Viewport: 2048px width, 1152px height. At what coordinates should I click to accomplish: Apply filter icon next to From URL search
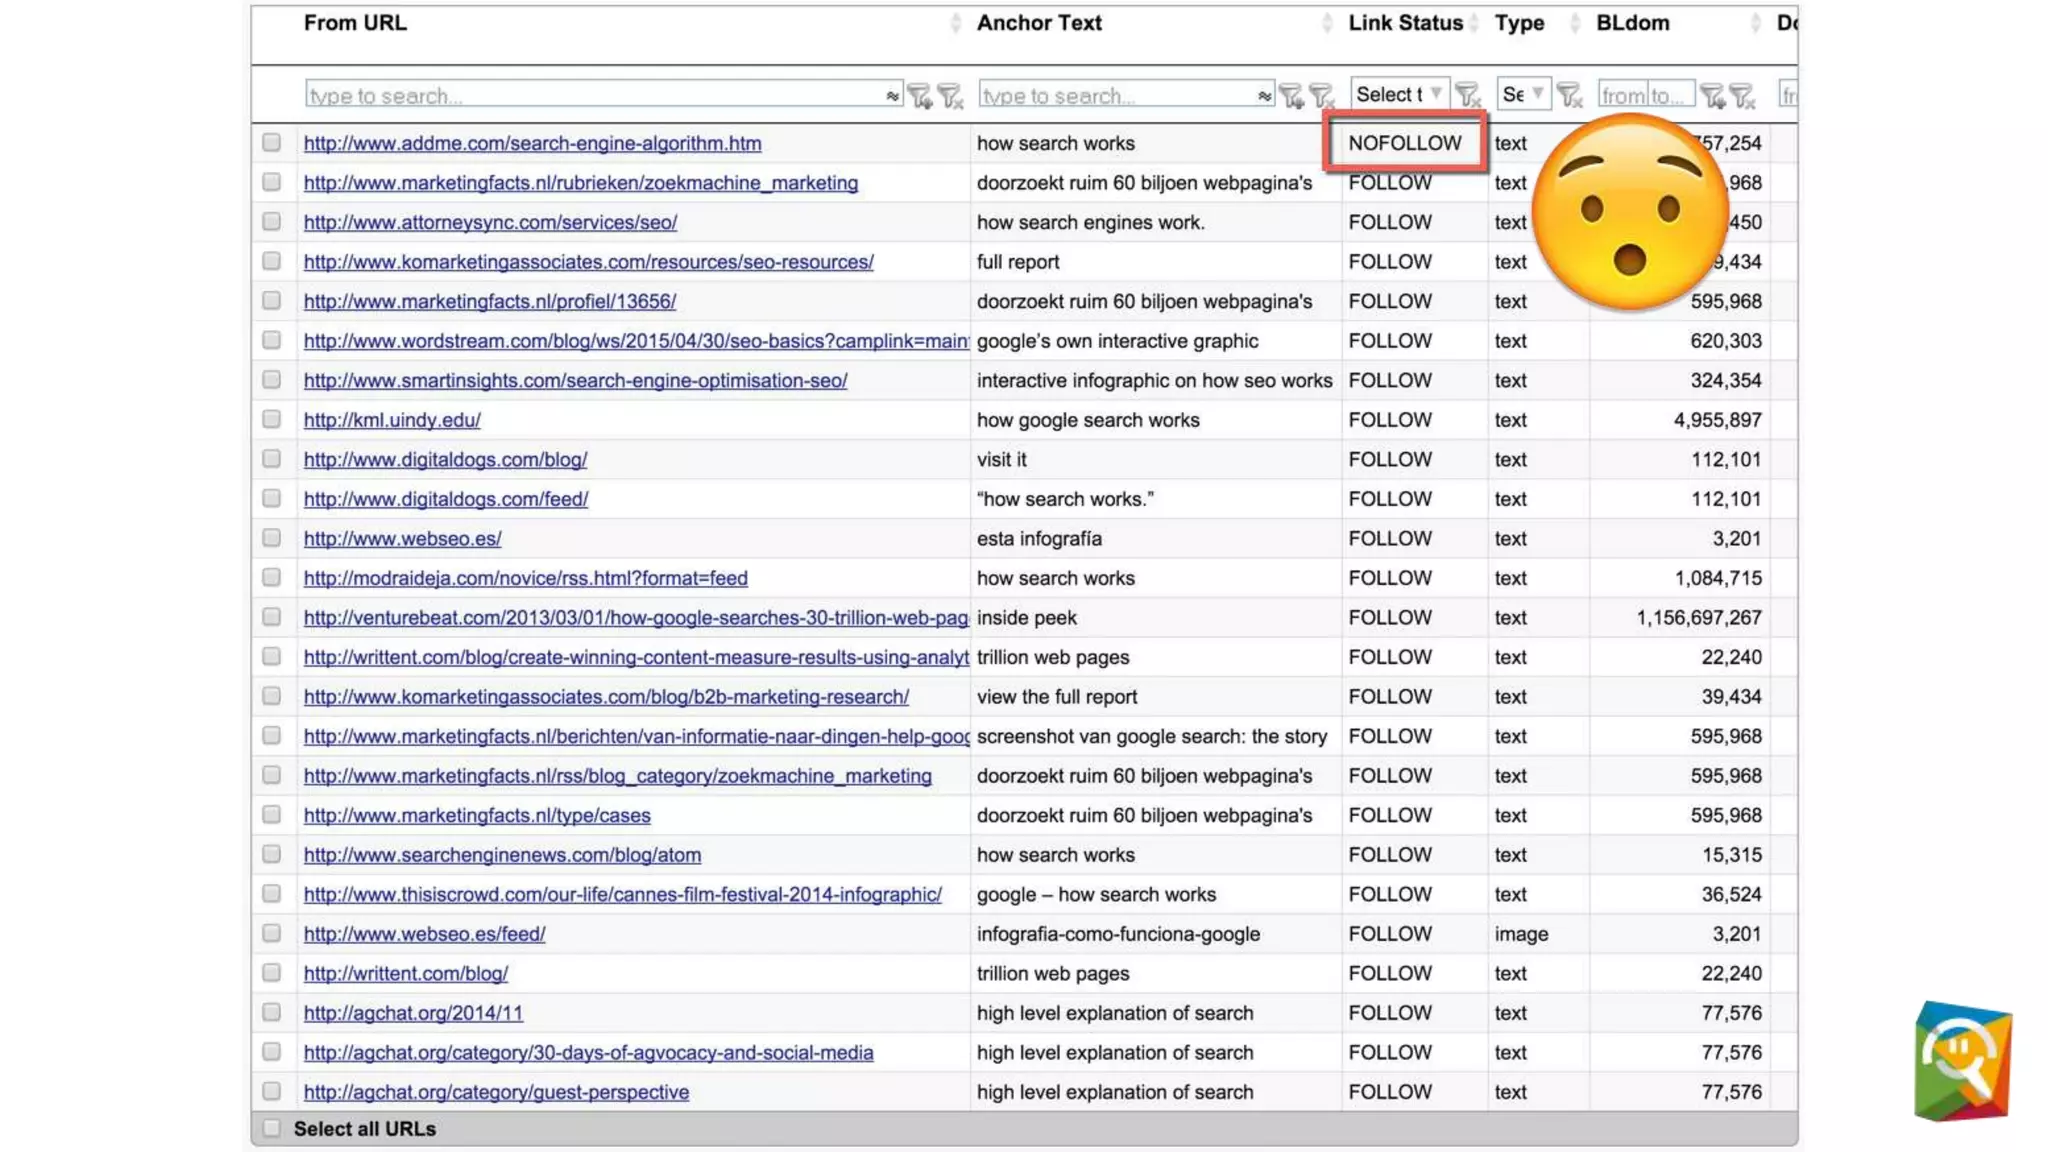click(919, 96)
